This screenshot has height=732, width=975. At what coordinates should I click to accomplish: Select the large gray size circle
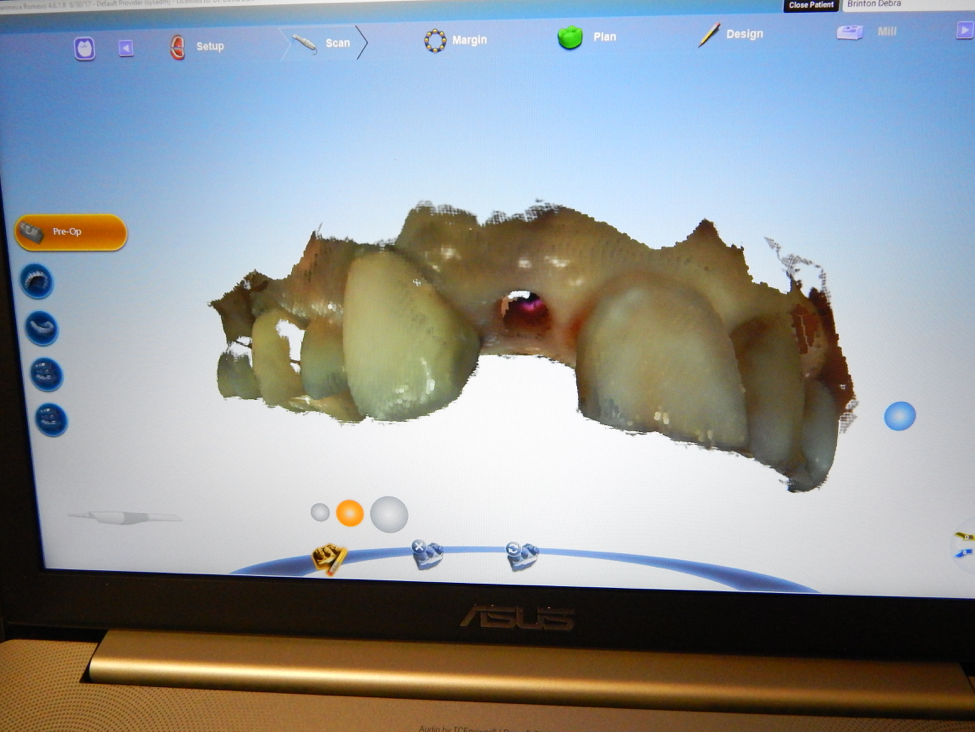389,514
